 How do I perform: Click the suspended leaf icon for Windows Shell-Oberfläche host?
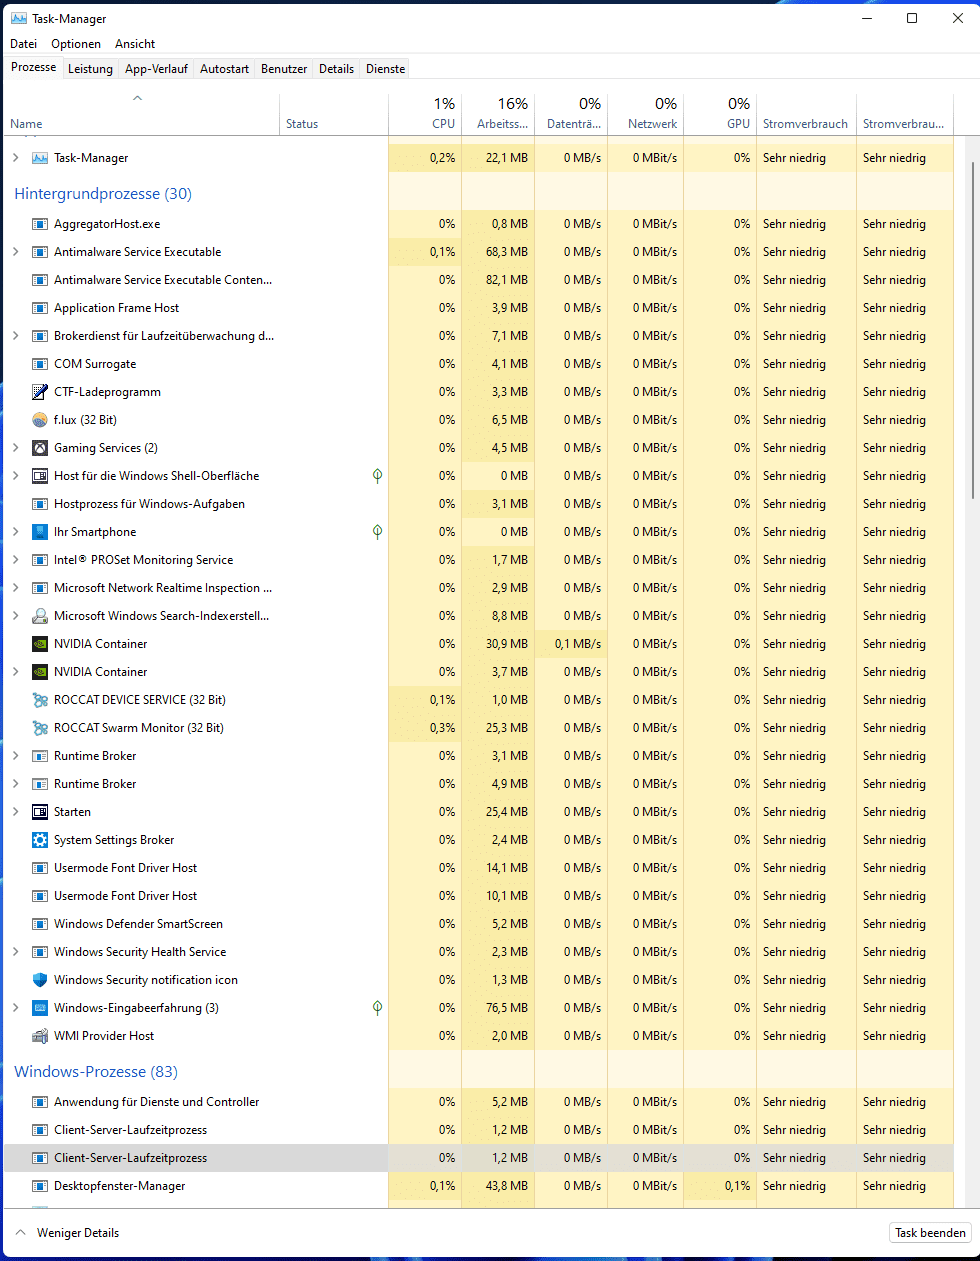(x=377, y=476)
